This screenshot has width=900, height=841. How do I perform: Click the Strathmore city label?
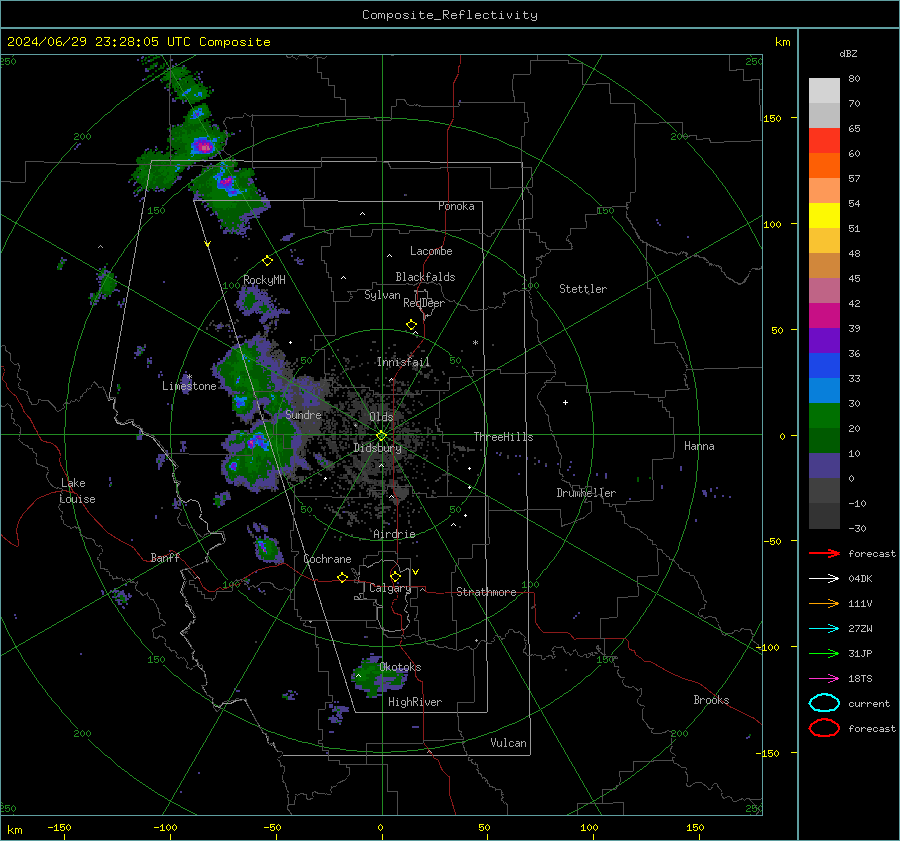486,592
